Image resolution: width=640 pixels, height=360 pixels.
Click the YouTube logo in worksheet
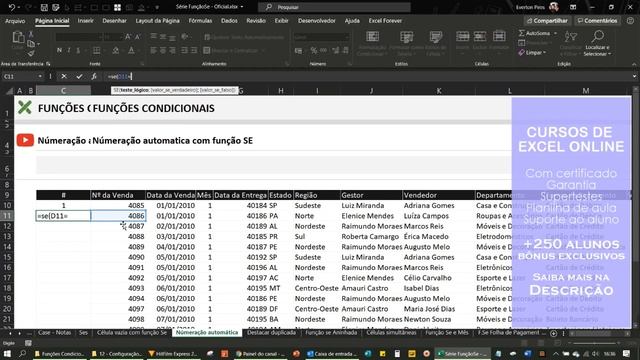click(25, 140)
